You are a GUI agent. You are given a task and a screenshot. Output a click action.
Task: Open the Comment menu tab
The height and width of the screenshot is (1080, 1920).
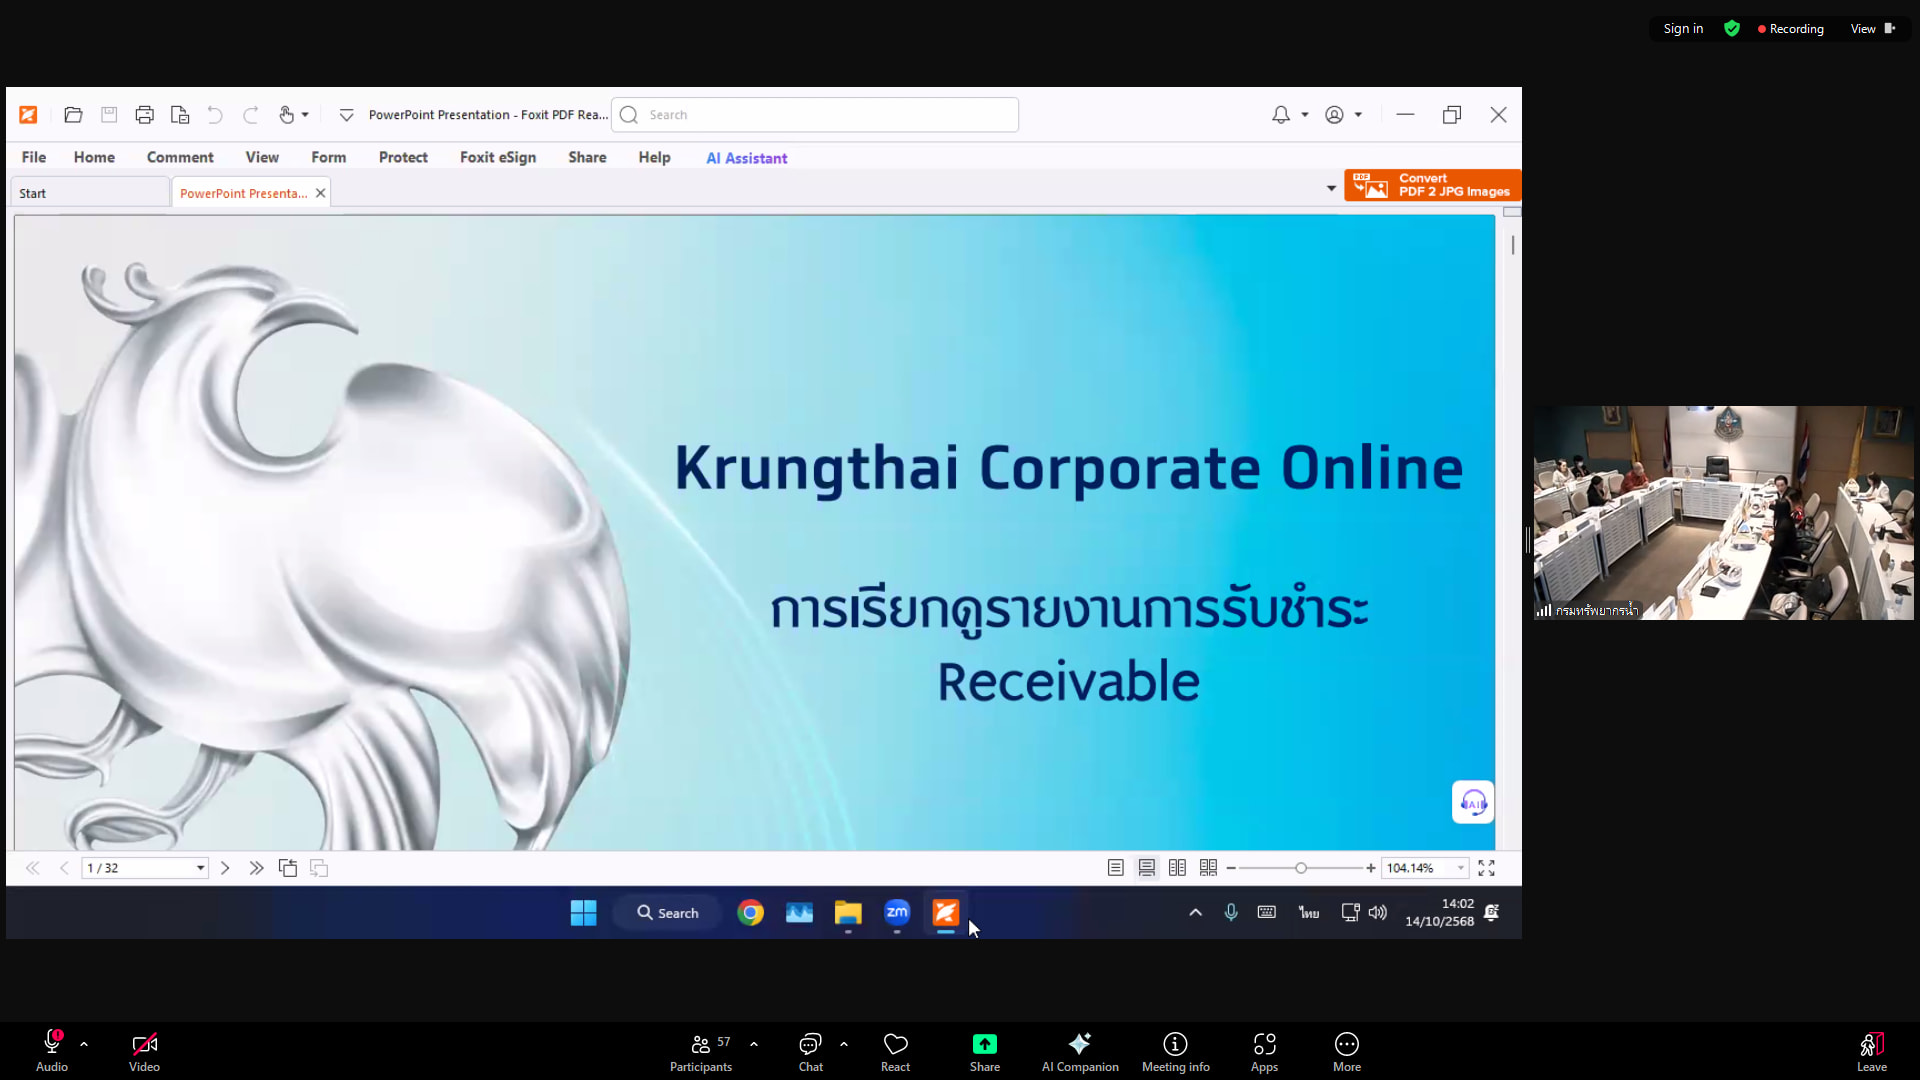coord(180,157)
